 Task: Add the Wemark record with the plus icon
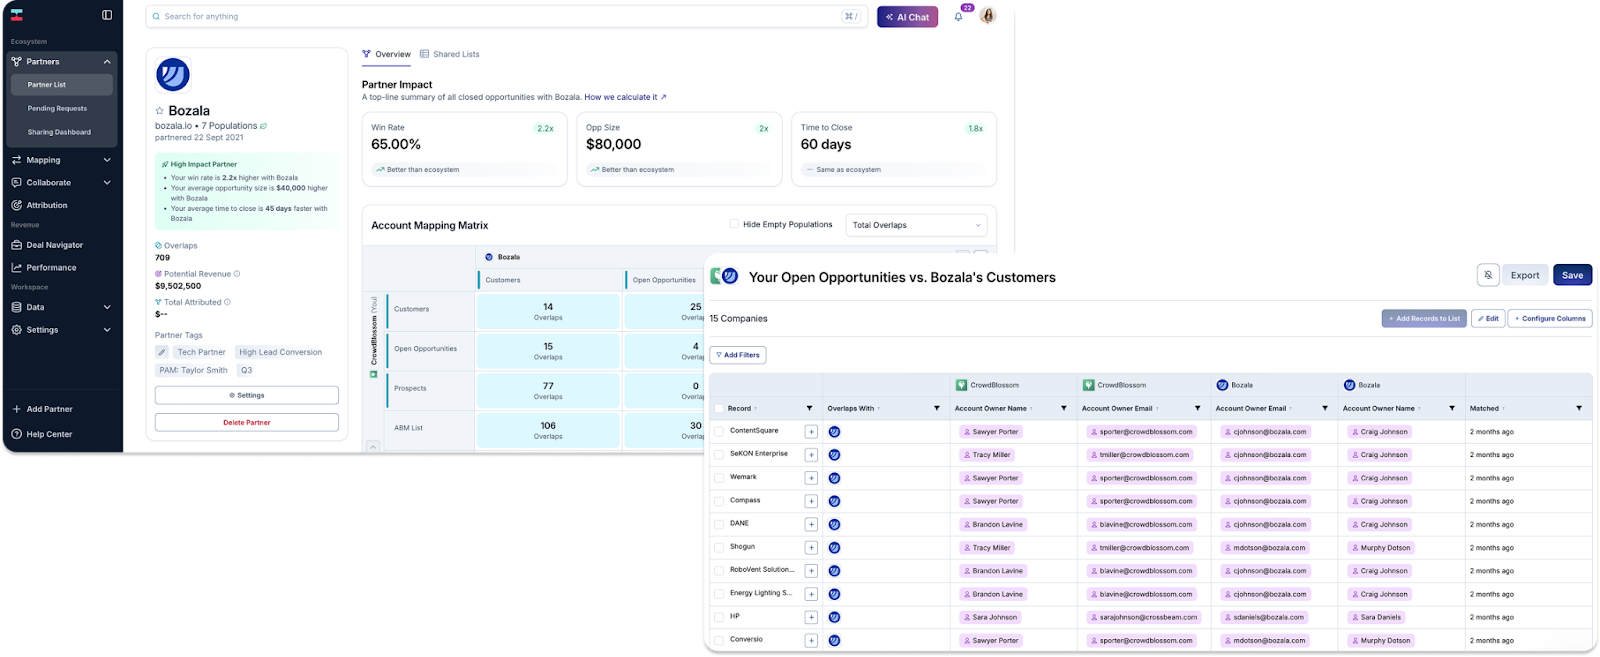pyautogui.click(x=811, y=478)
